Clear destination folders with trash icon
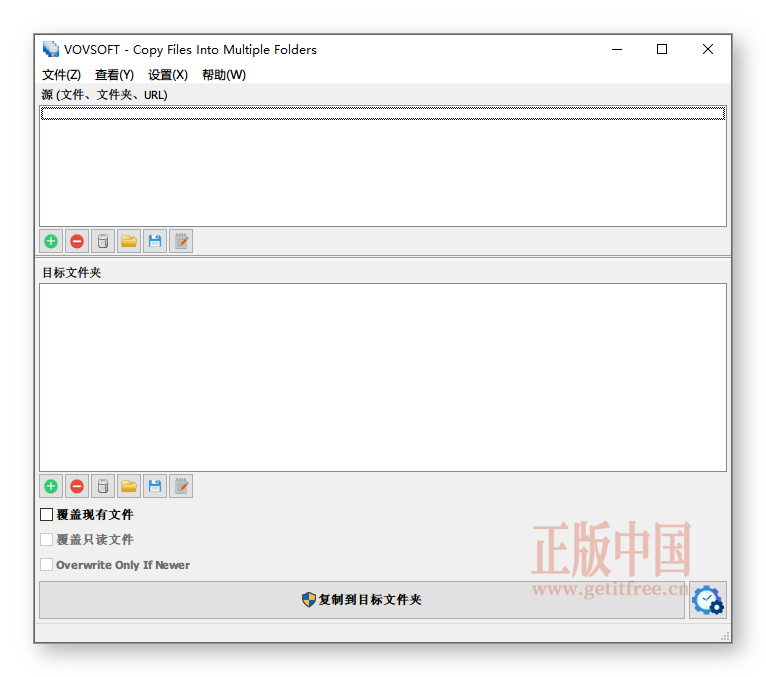 pyautogui.click(x=103, y=487)
